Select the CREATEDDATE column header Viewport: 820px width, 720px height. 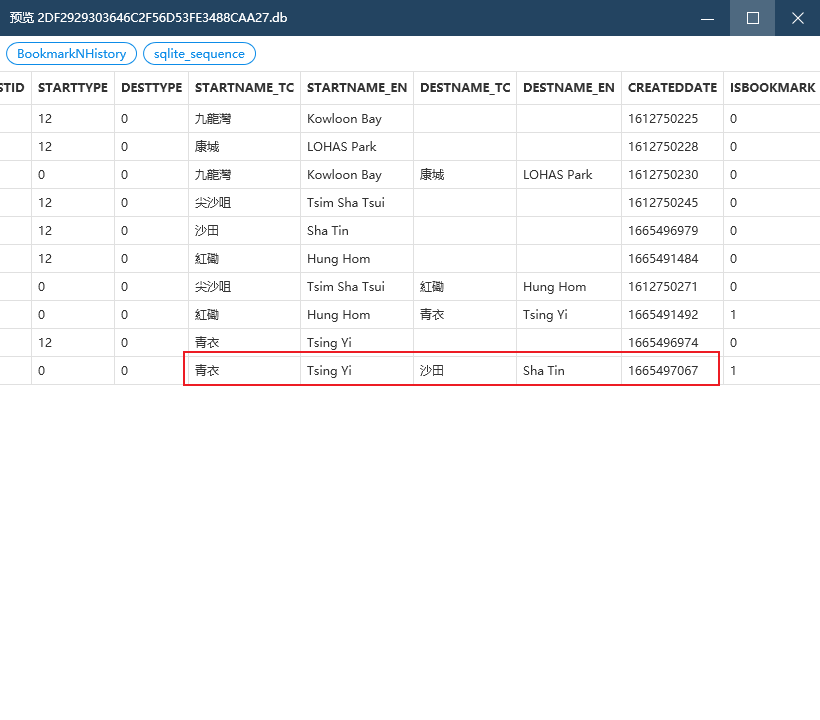[672, 88]
